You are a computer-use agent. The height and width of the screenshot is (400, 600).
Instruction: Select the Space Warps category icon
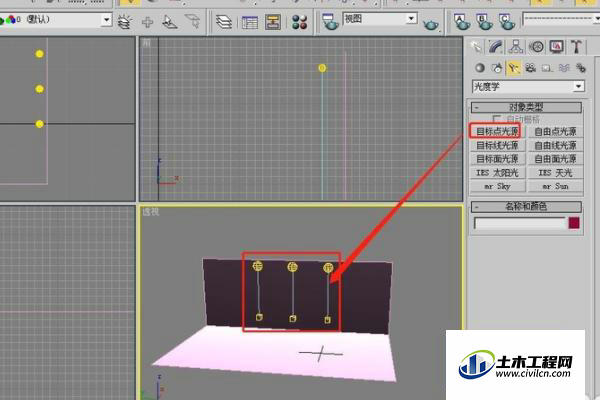564,68
